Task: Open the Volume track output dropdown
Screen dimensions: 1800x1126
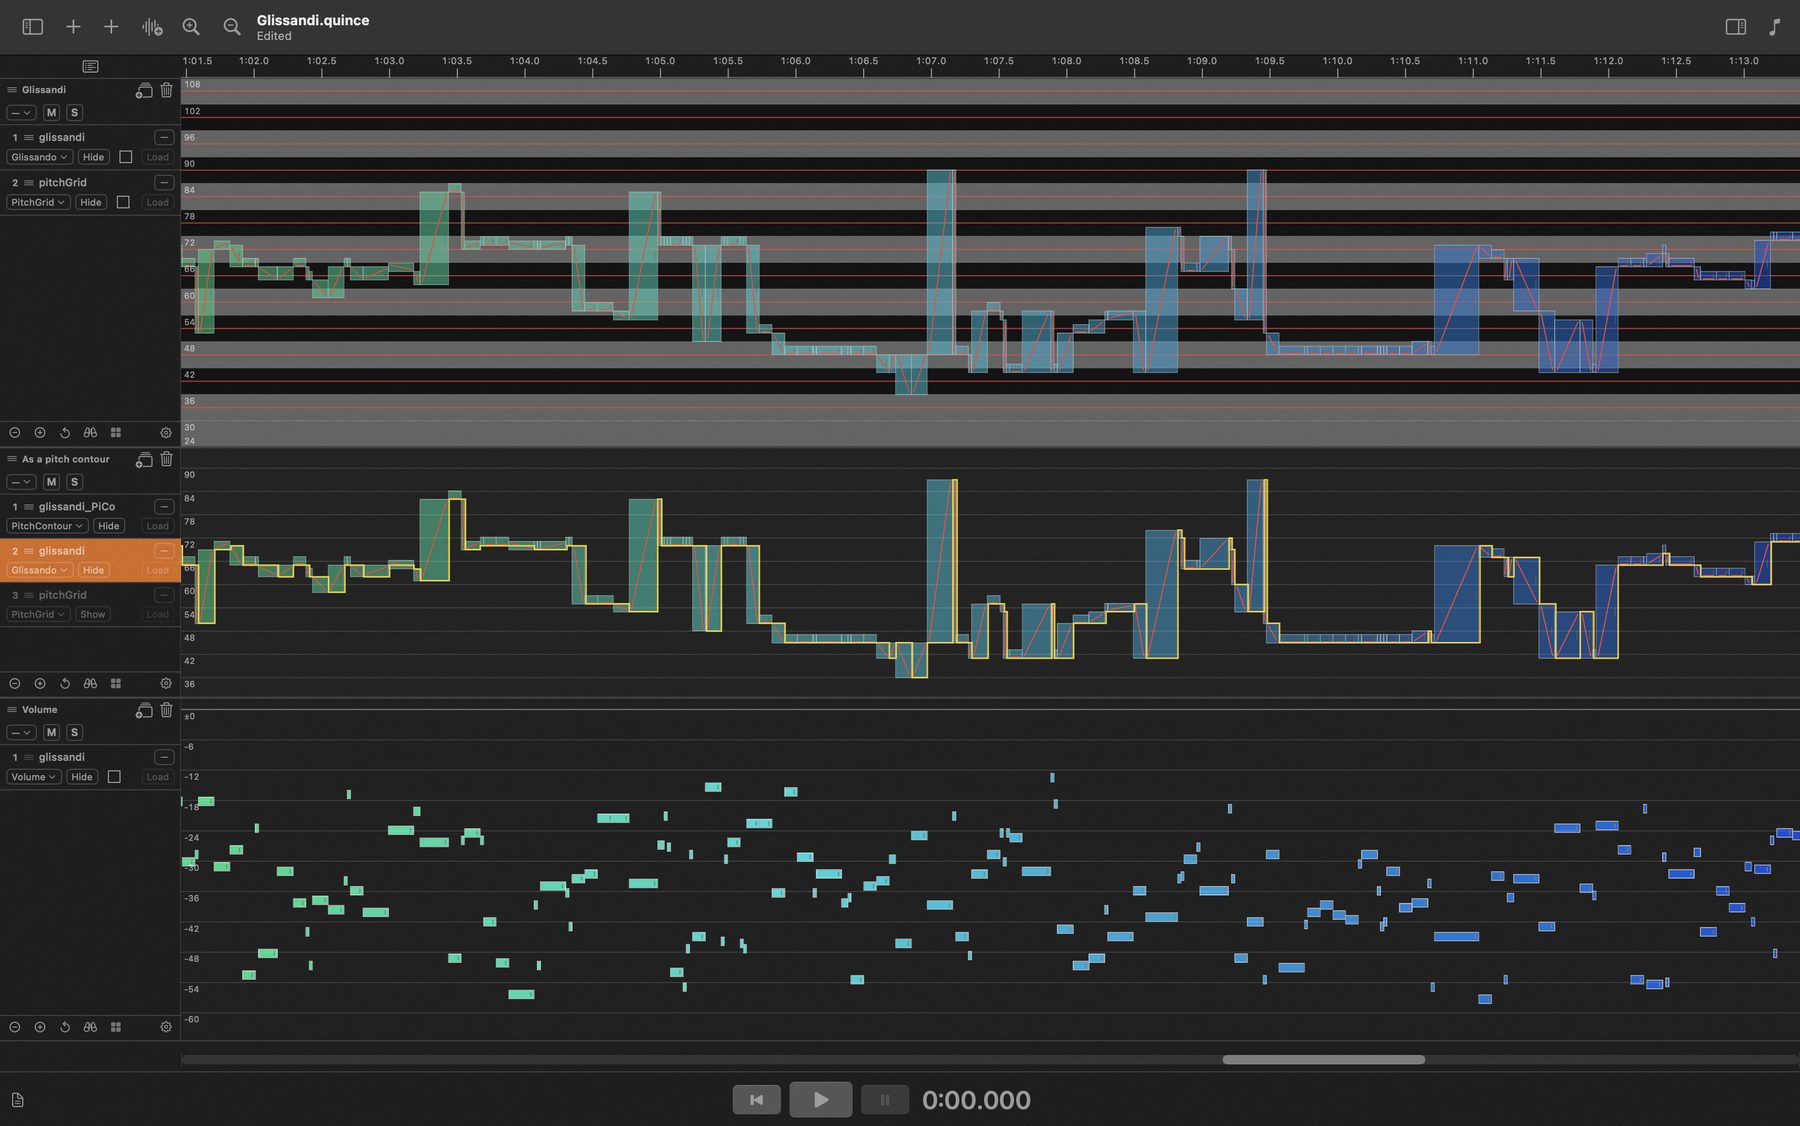Action: coord(21,733)
